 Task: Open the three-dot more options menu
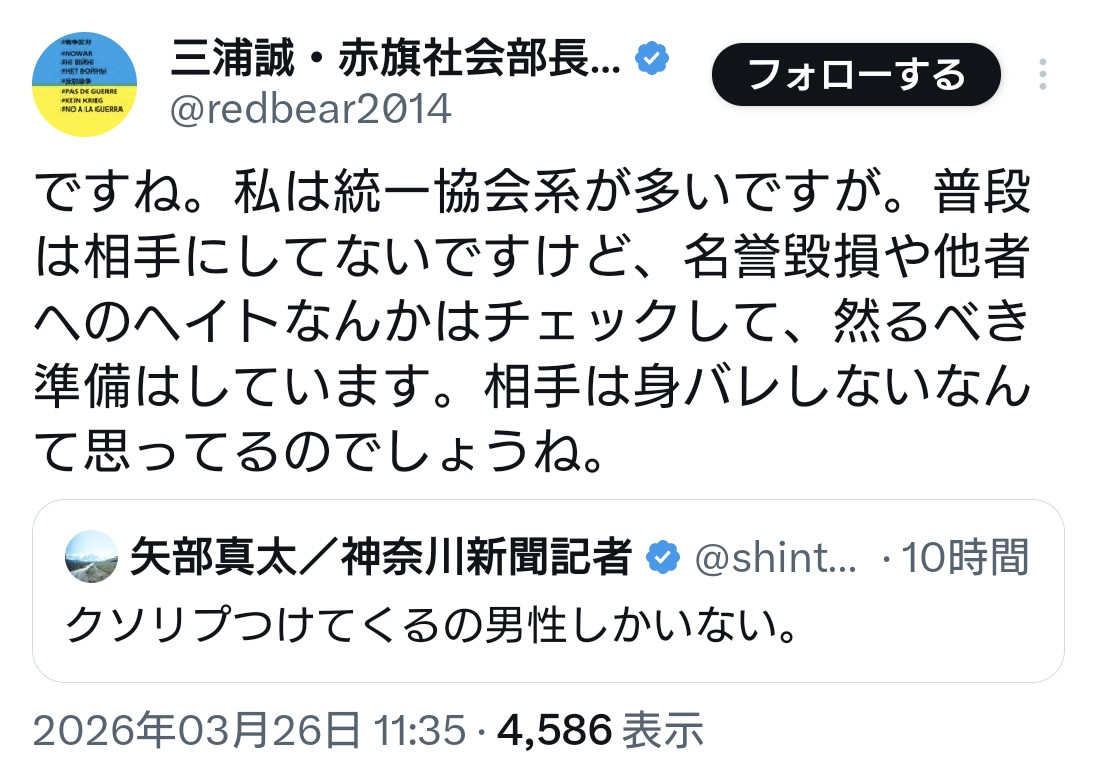[x=1042, y=75]
